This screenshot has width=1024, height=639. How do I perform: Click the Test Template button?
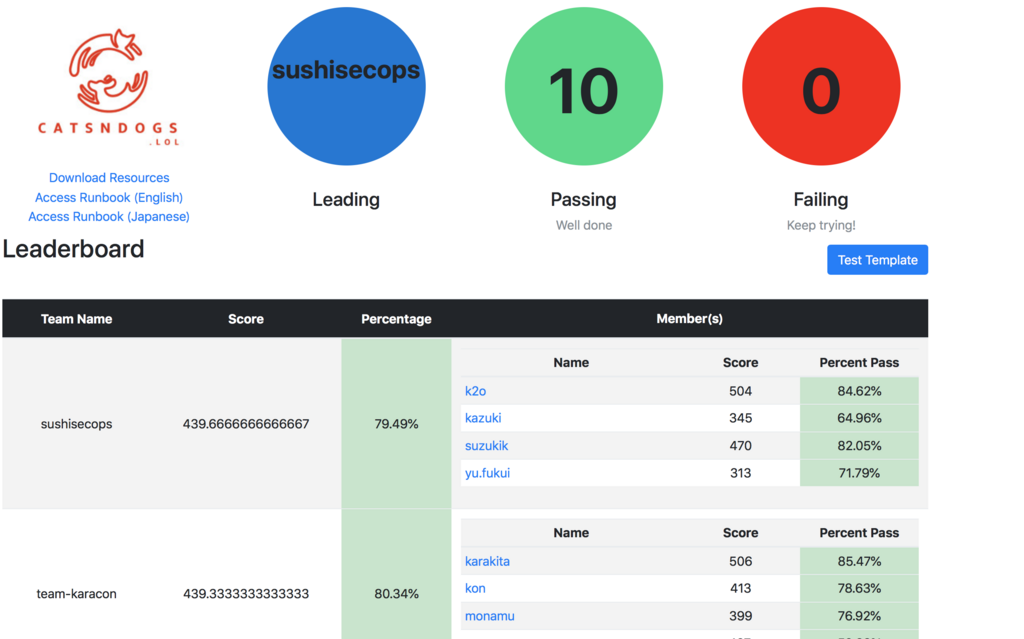[877, 260]
